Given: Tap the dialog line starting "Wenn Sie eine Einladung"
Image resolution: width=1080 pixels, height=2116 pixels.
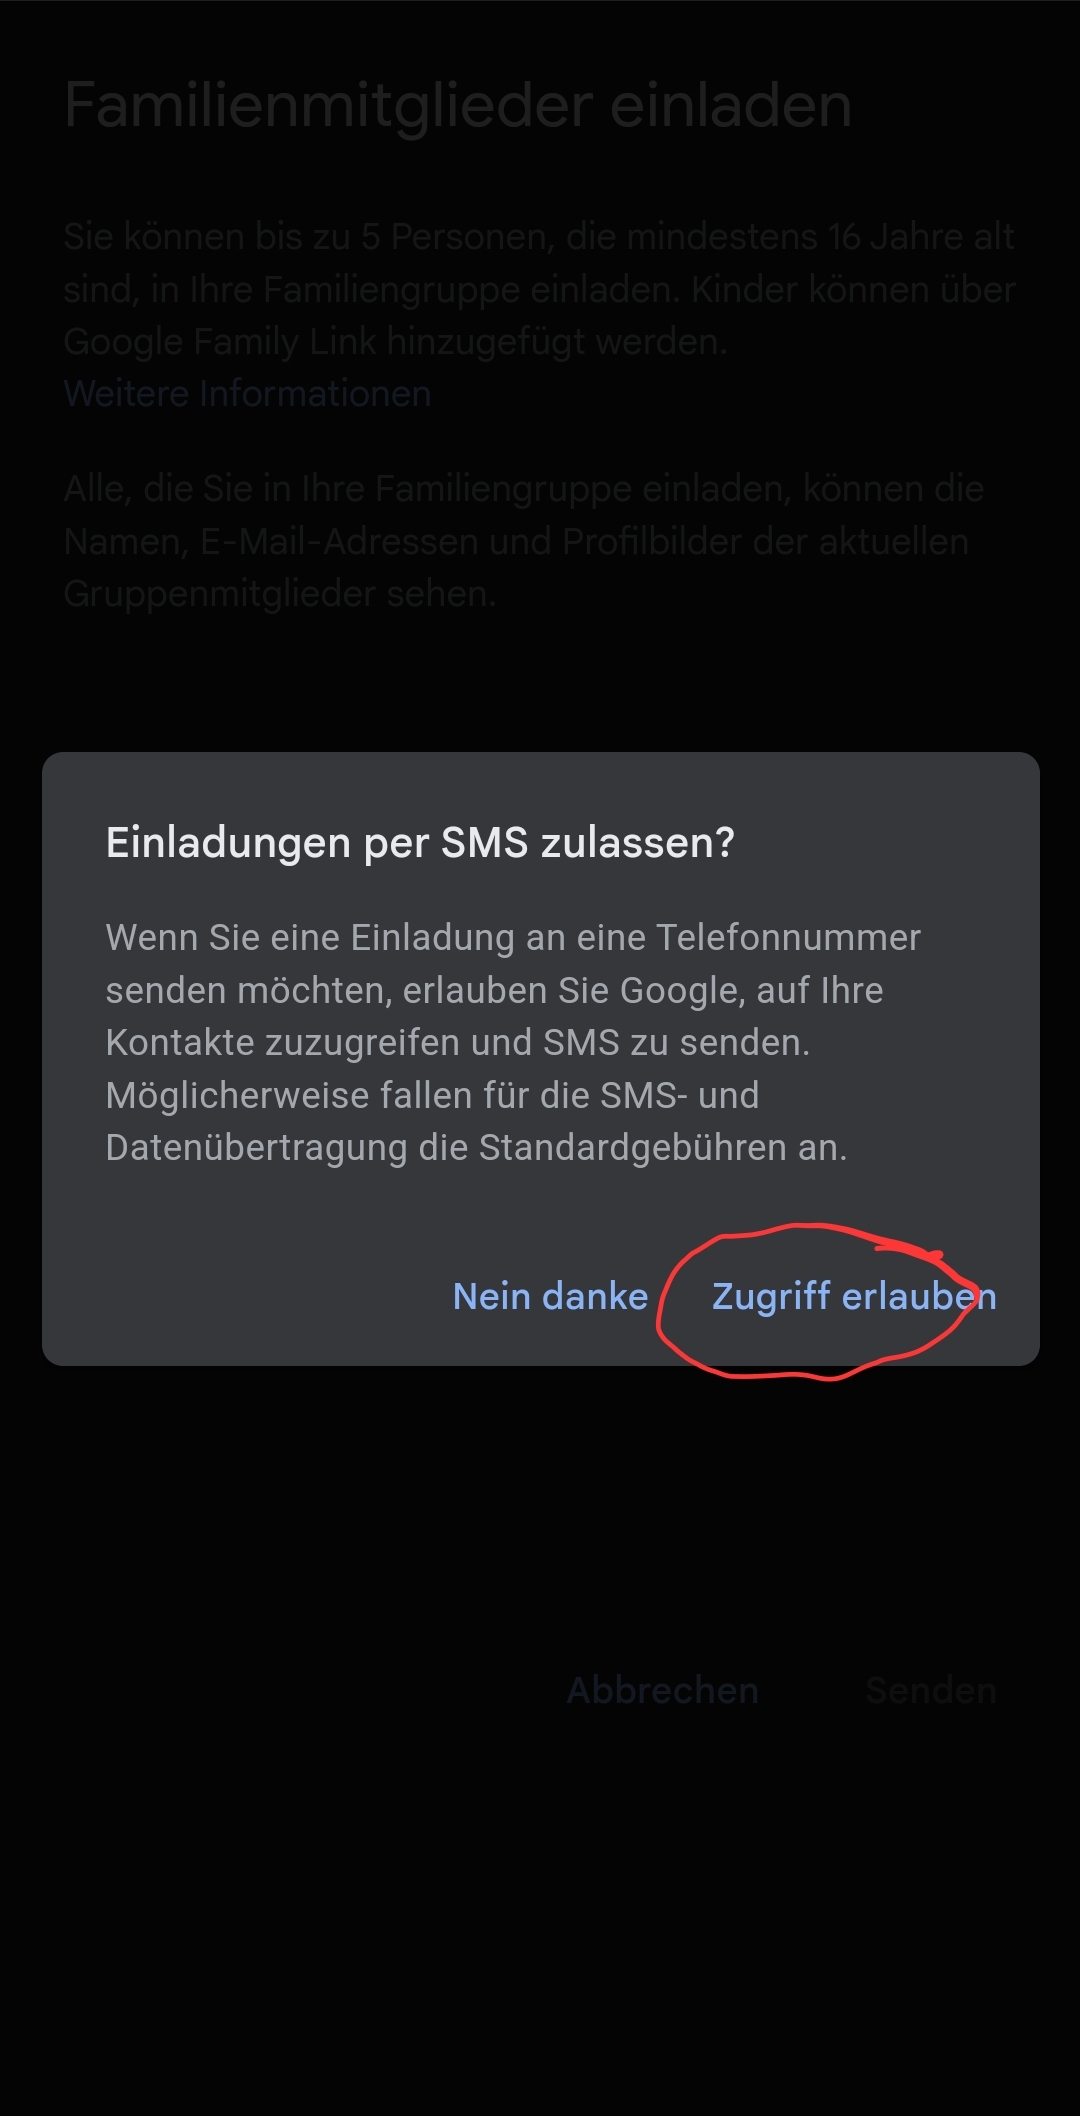Looking at the screenshot, I should click(513, 938).
